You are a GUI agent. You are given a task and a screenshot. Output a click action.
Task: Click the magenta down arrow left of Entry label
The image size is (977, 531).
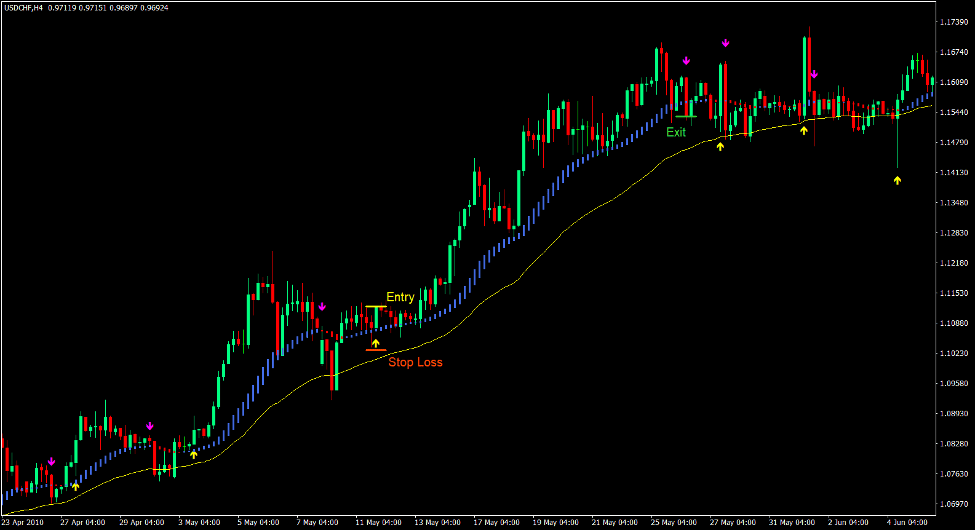pos(322,307)
